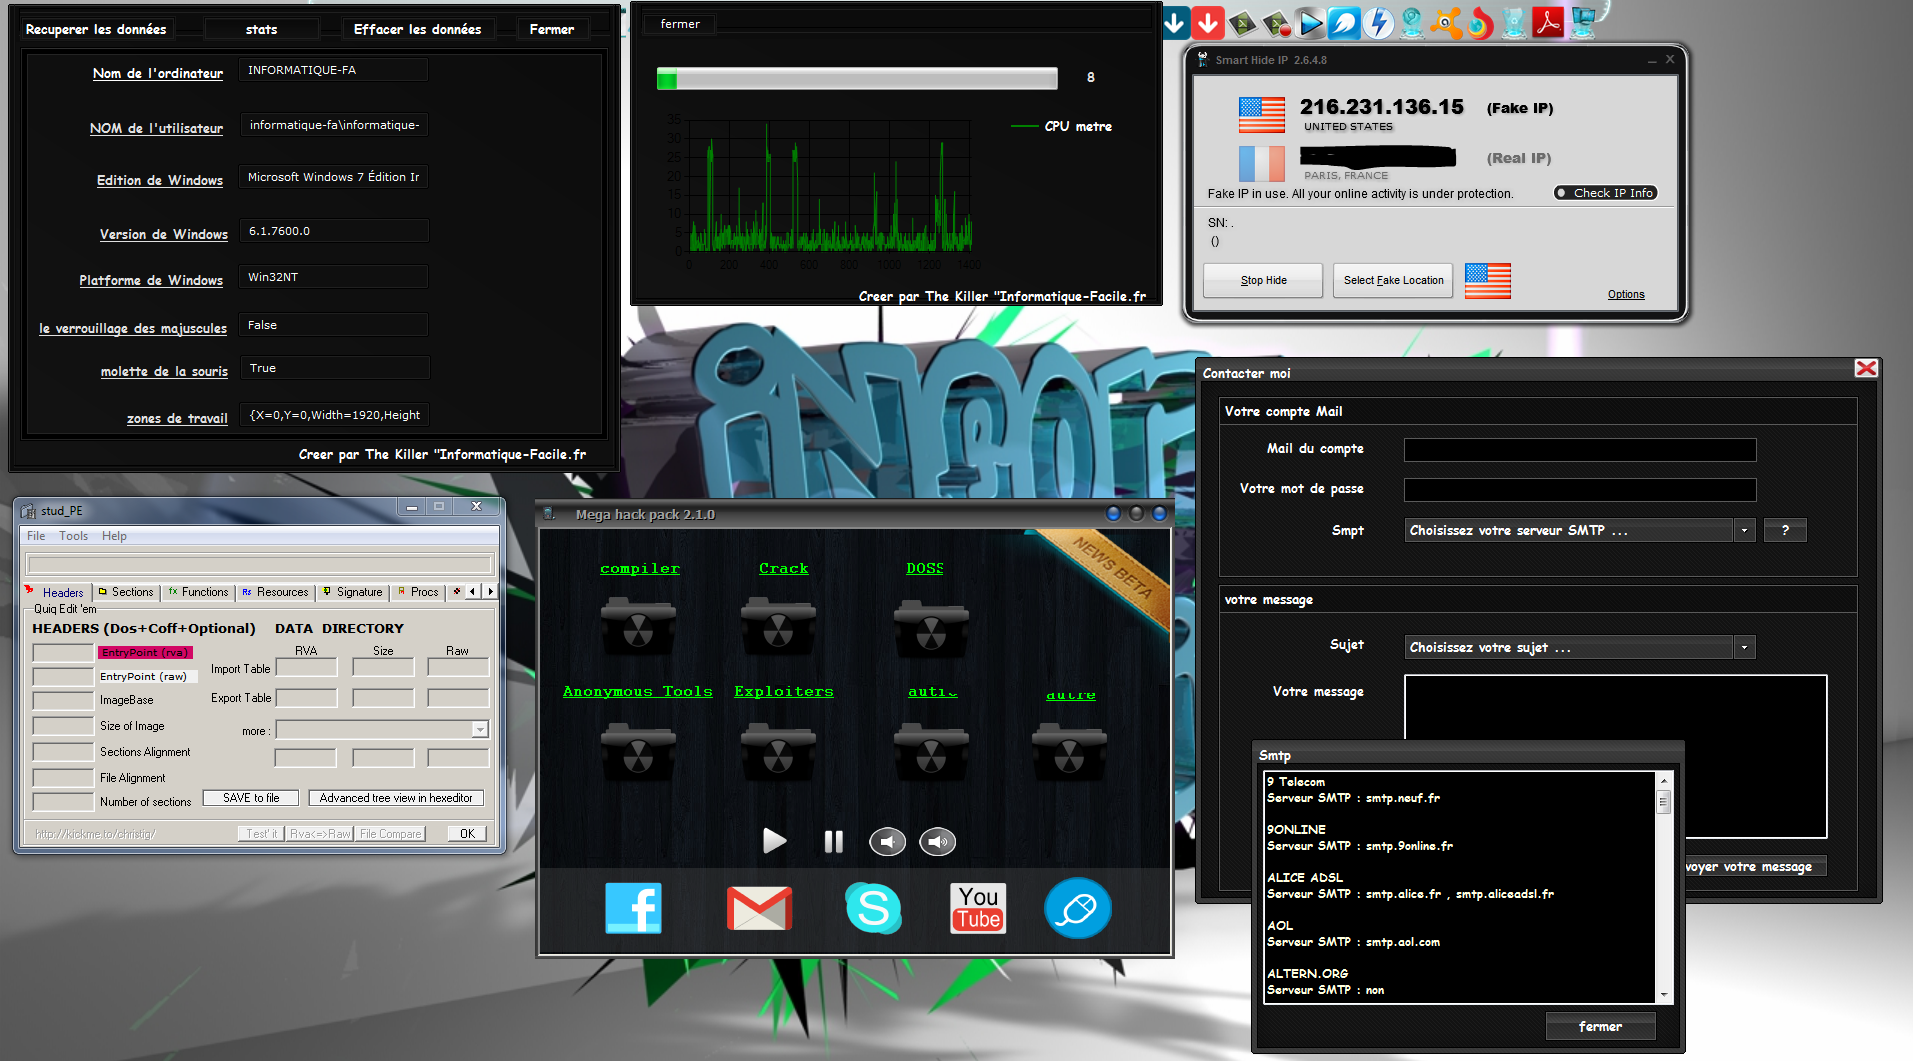1913x1061 pixels.
Task: Click the dark blue download arrow dock icon
Action: tap(1175, 22)
